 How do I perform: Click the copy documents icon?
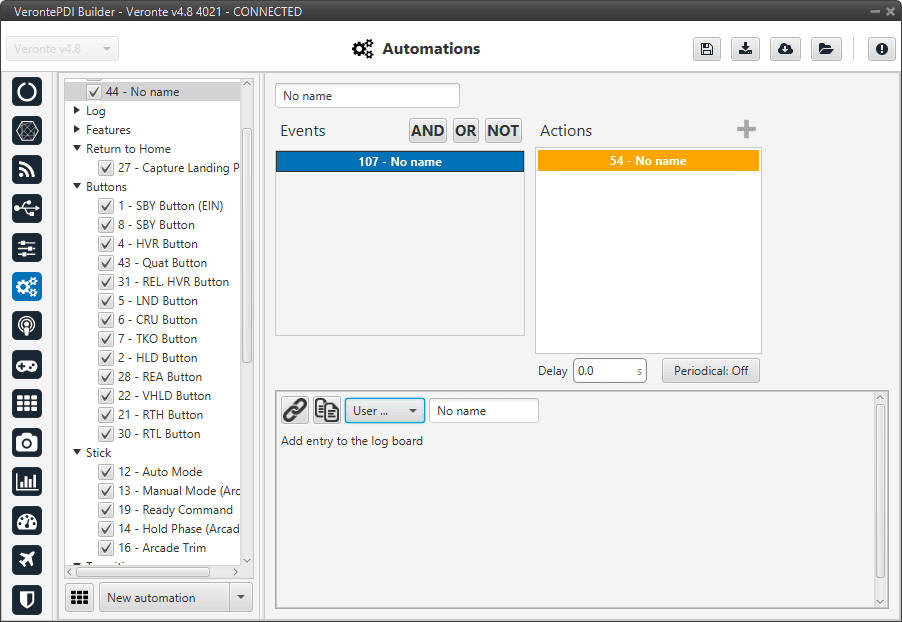click(327, 410)
